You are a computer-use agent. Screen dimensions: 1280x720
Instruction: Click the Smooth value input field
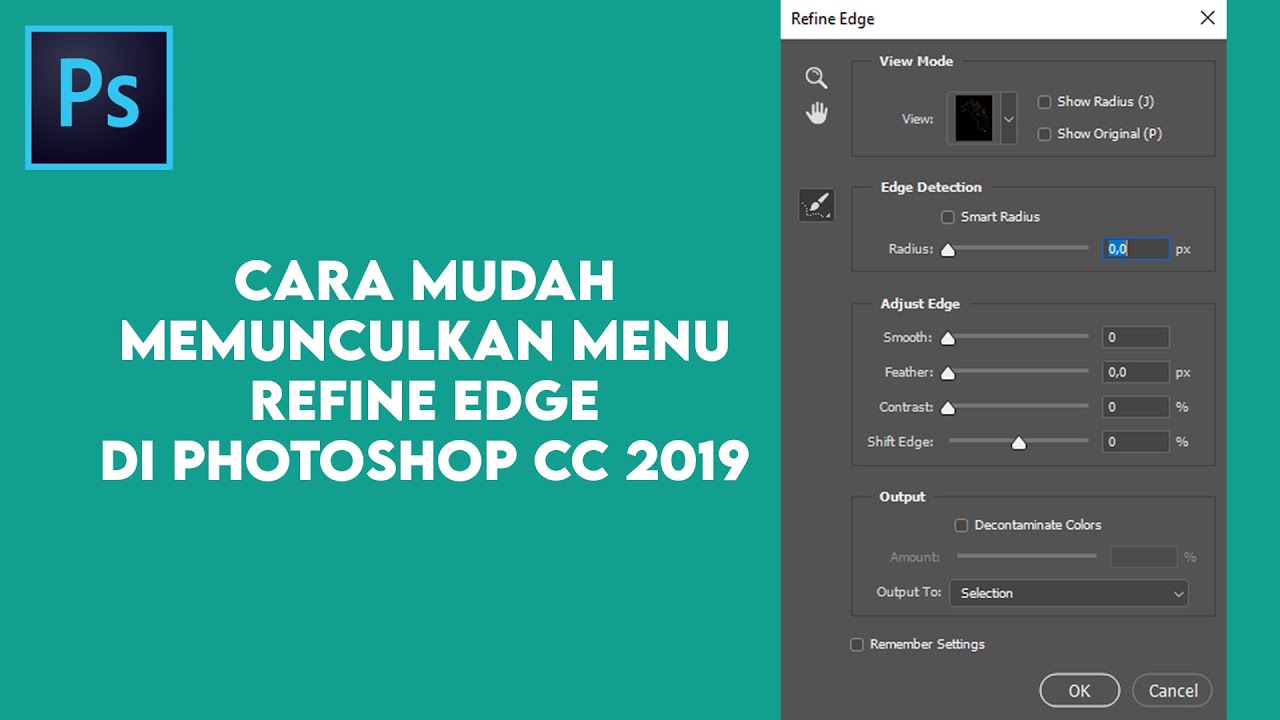[1136, 338]
